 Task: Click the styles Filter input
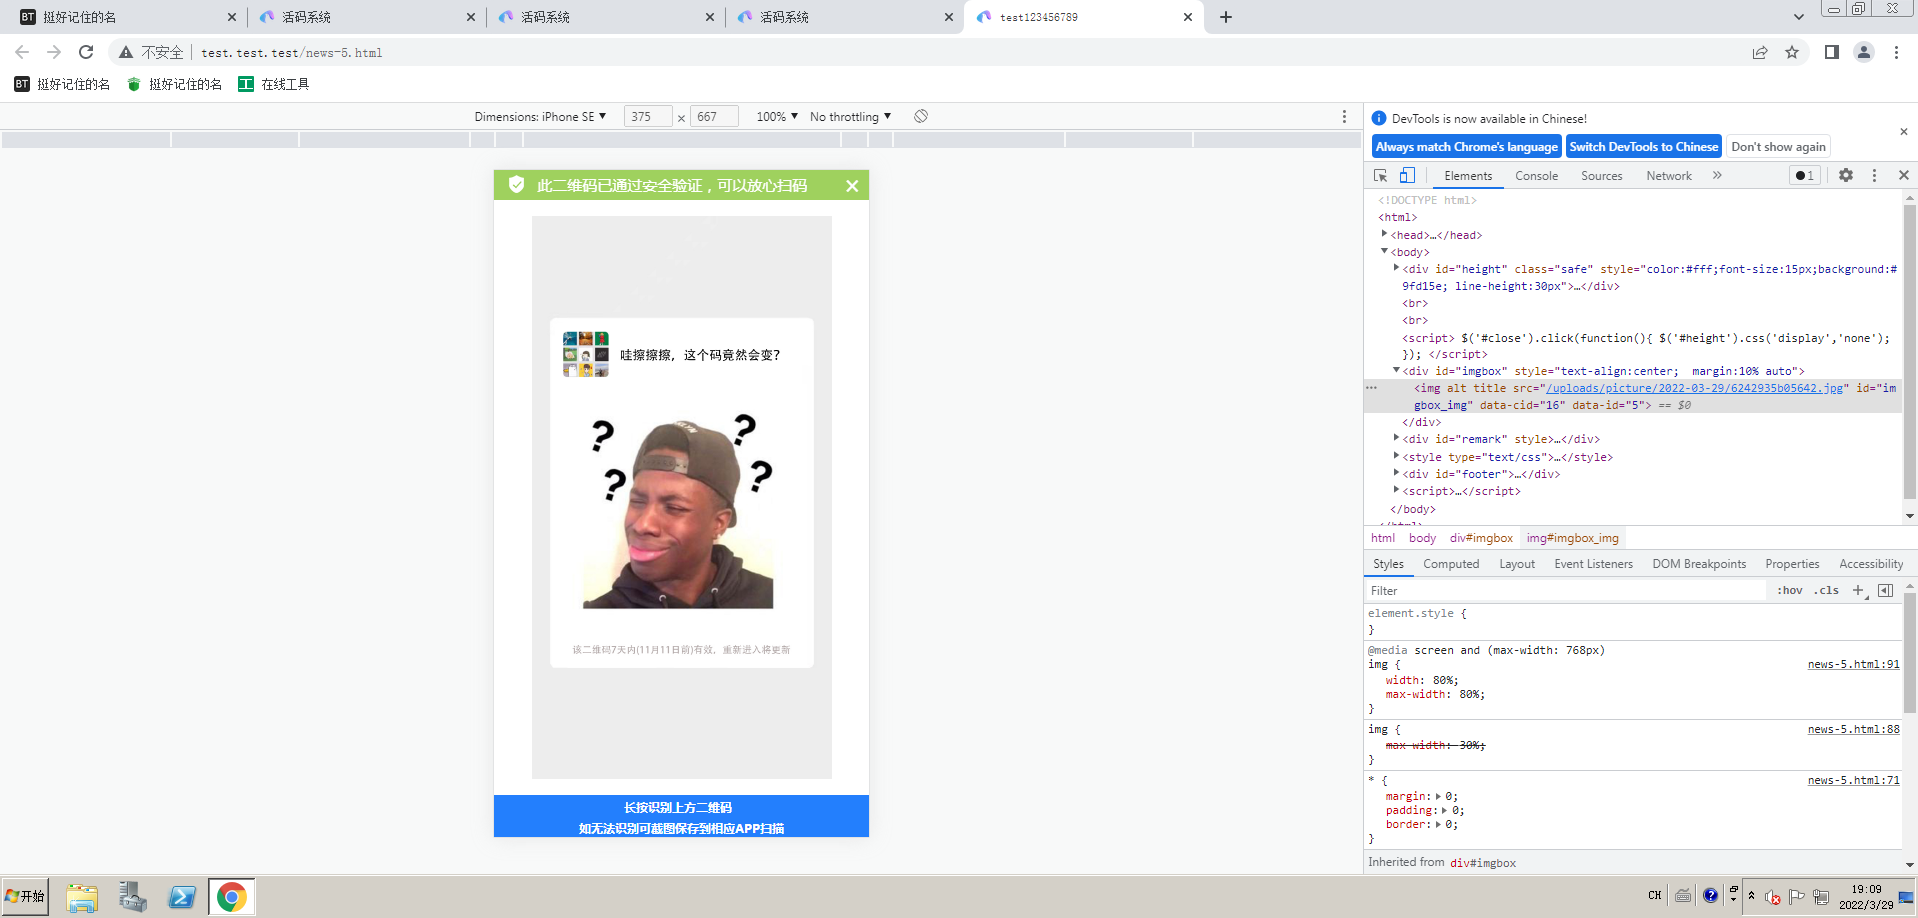tap(1565, 590)
